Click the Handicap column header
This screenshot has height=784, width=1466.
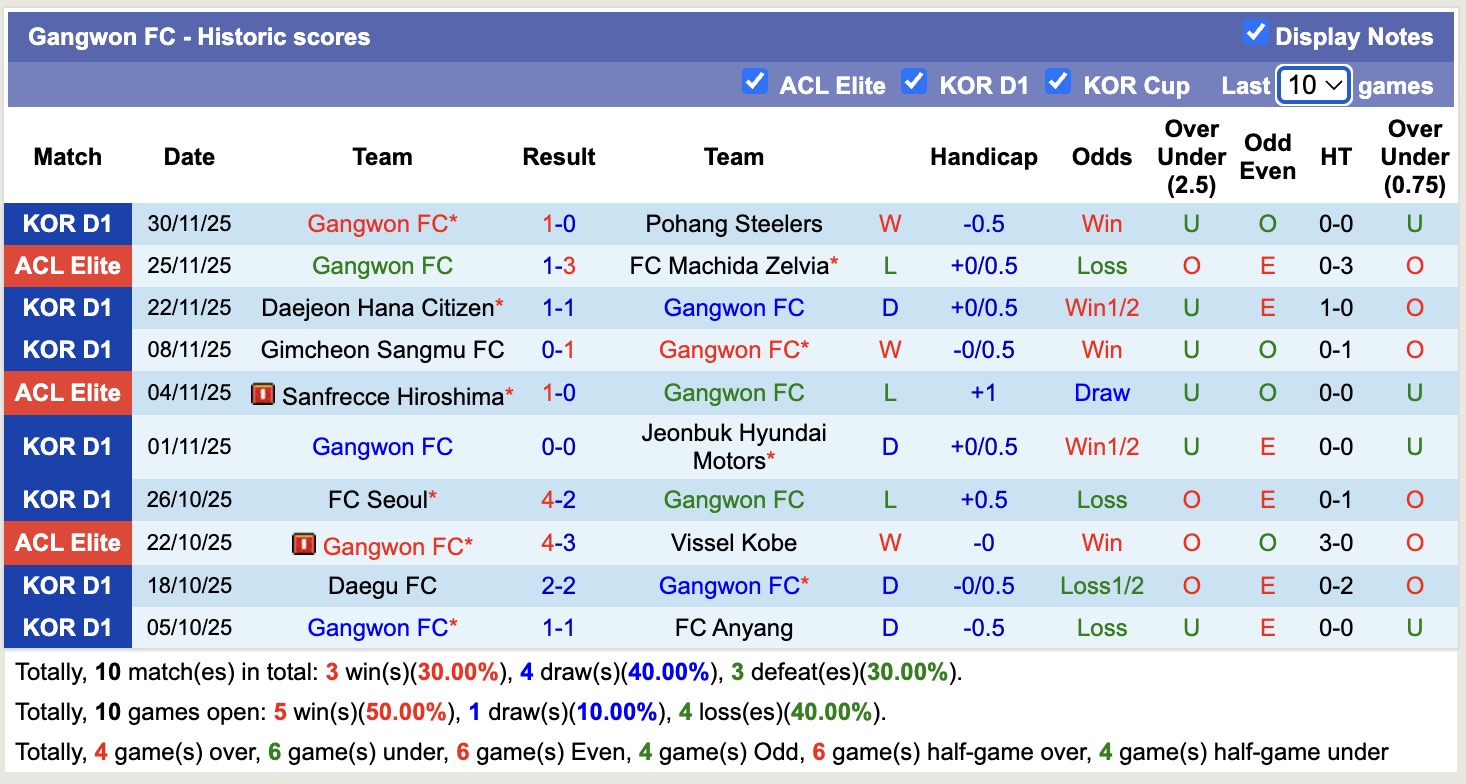tap(983, 157)
